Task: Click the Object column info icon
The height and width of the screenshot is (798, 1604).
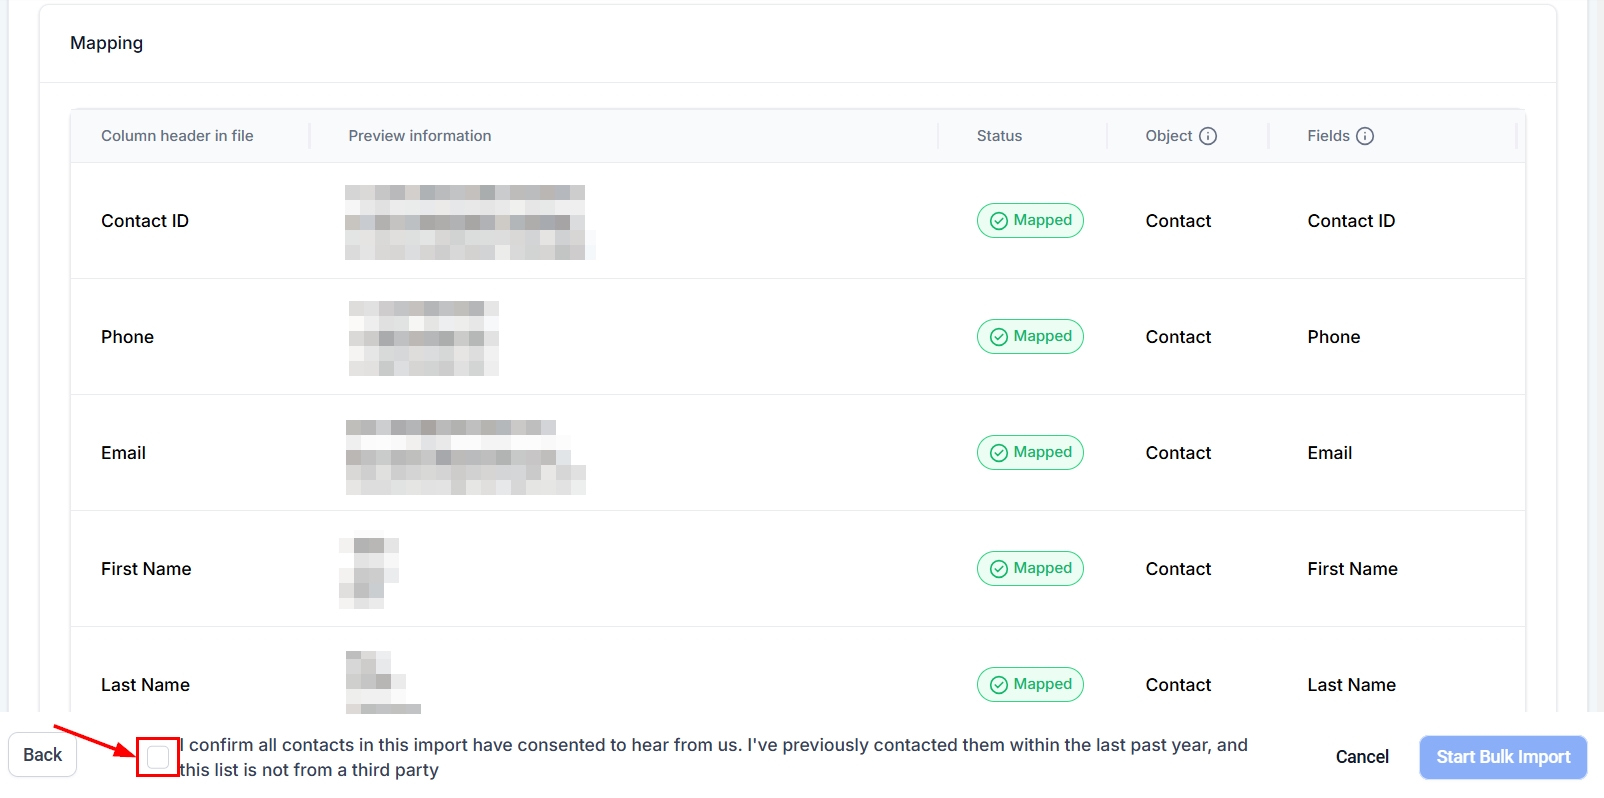Action: click(1208, 136)
